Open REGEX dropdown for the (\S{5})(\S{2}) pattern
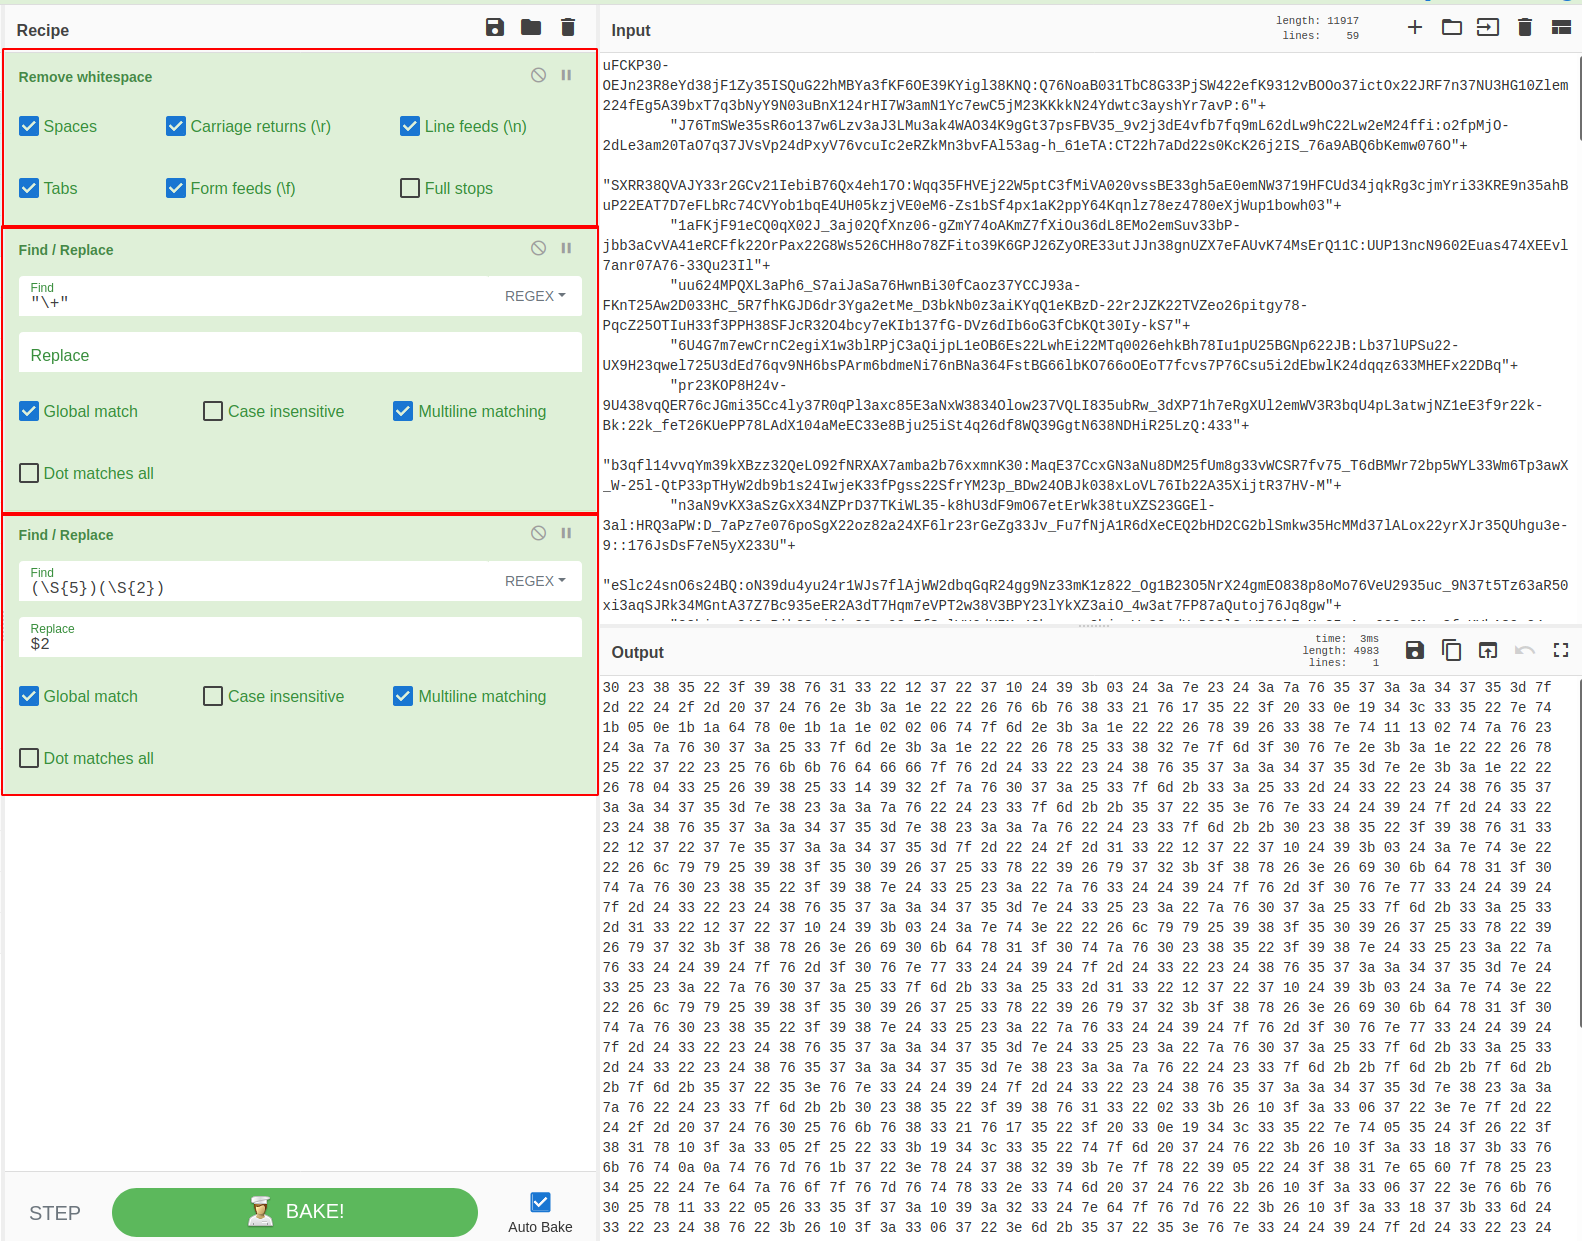Viewport: 1582px width, 1241px height. (535, 581)
